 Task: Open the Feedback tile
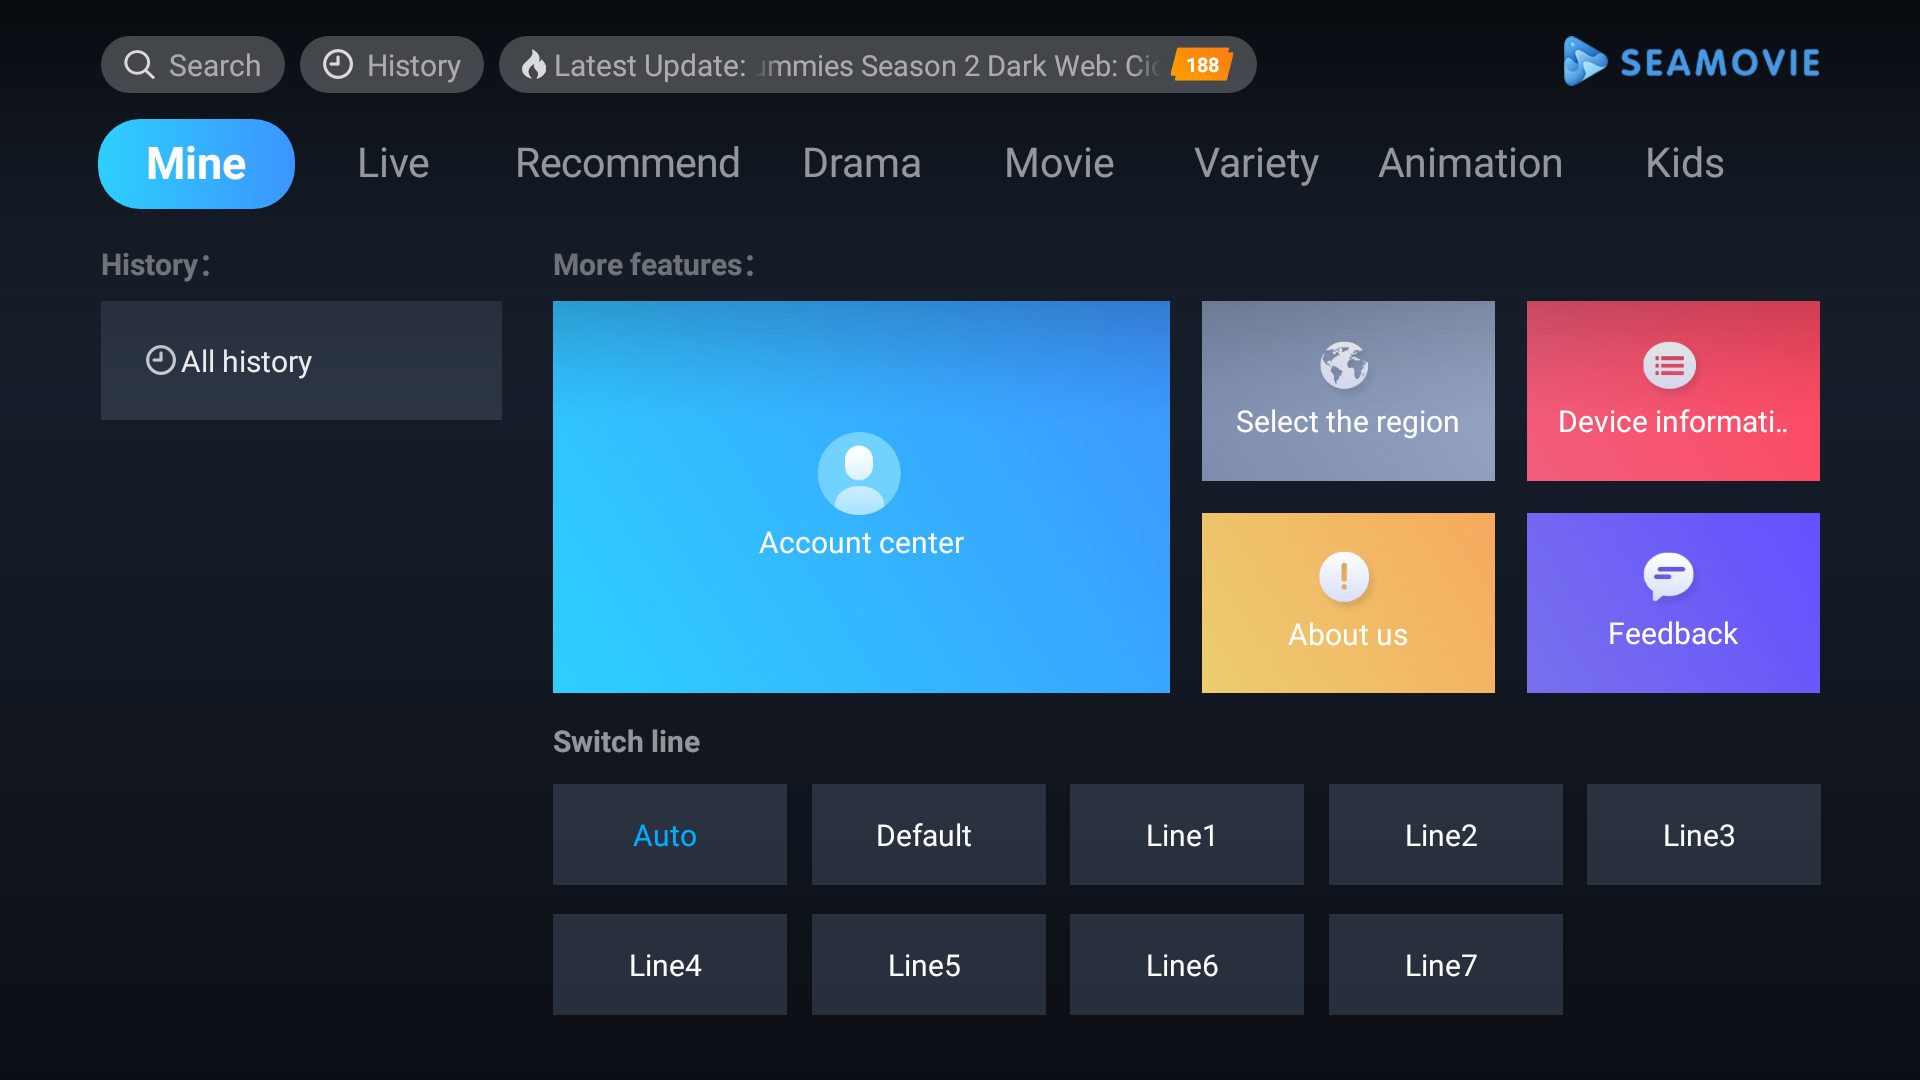tap(1673, 603)
